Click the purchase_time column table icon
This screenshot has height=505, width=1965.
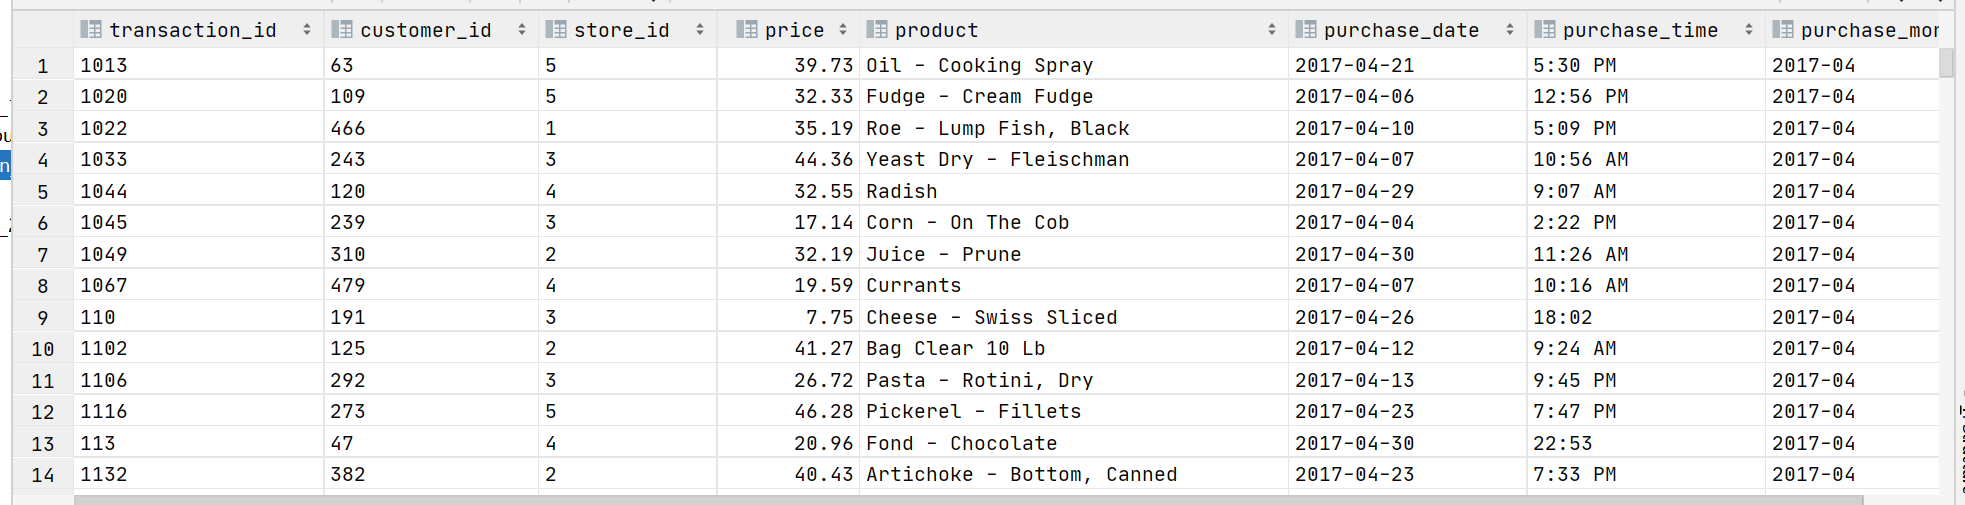(1544, 30)
